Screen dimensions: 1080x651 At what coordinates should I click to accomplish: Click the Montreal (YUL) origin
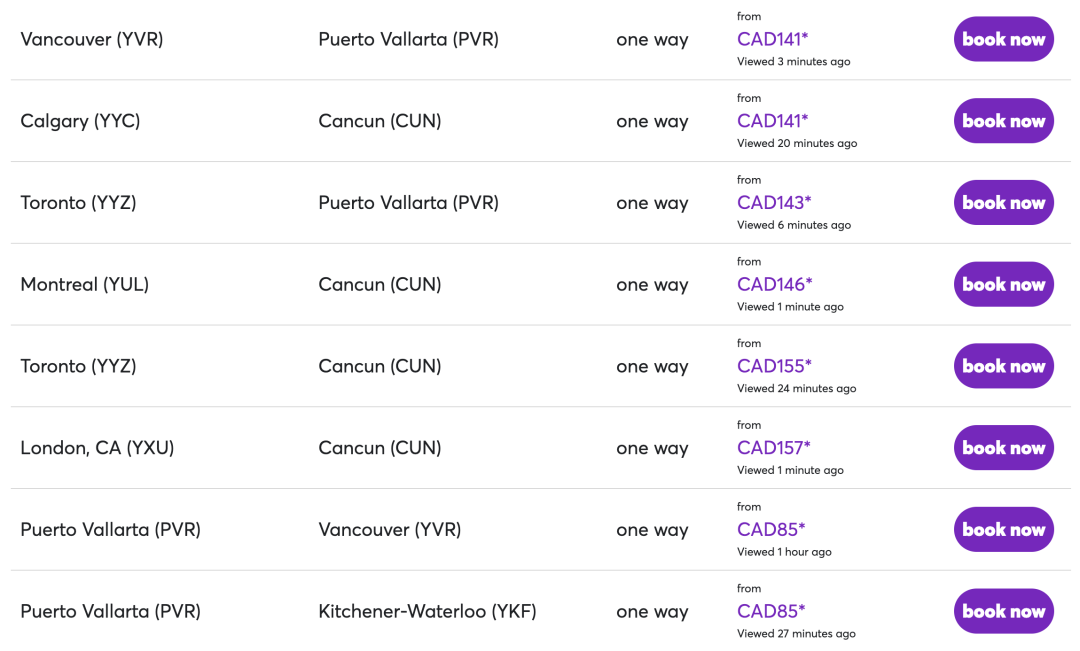coord(85,284)
